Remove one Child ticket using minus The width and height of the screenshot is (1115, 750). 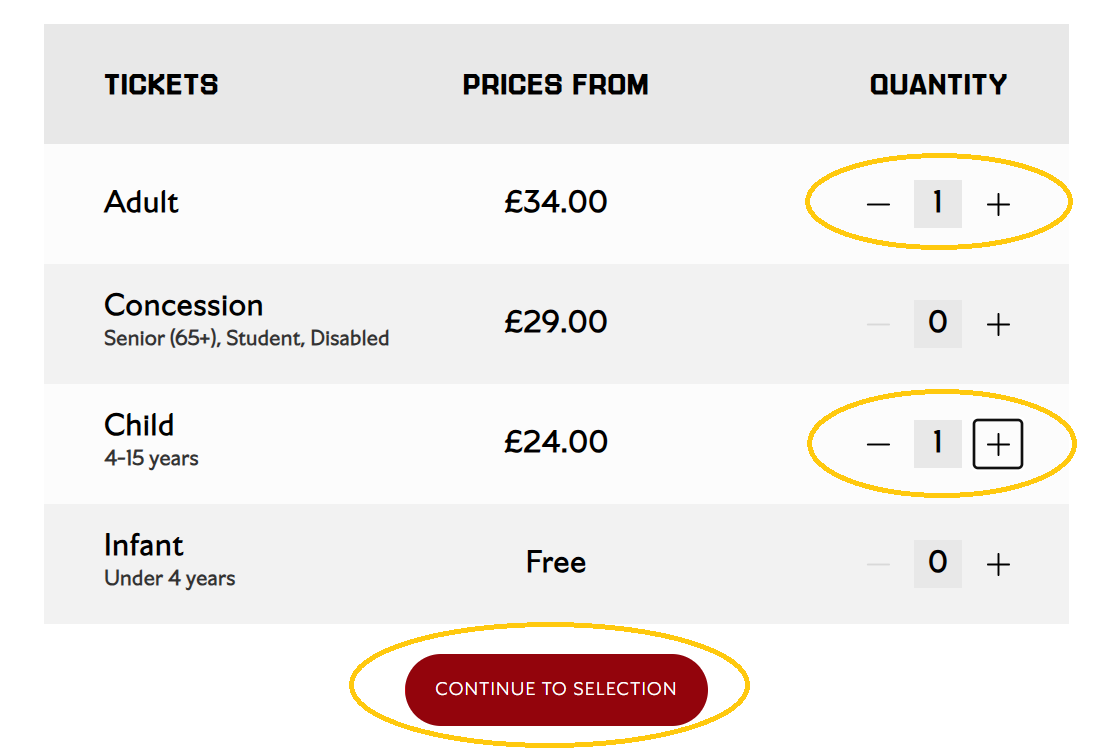pos(878,445)
